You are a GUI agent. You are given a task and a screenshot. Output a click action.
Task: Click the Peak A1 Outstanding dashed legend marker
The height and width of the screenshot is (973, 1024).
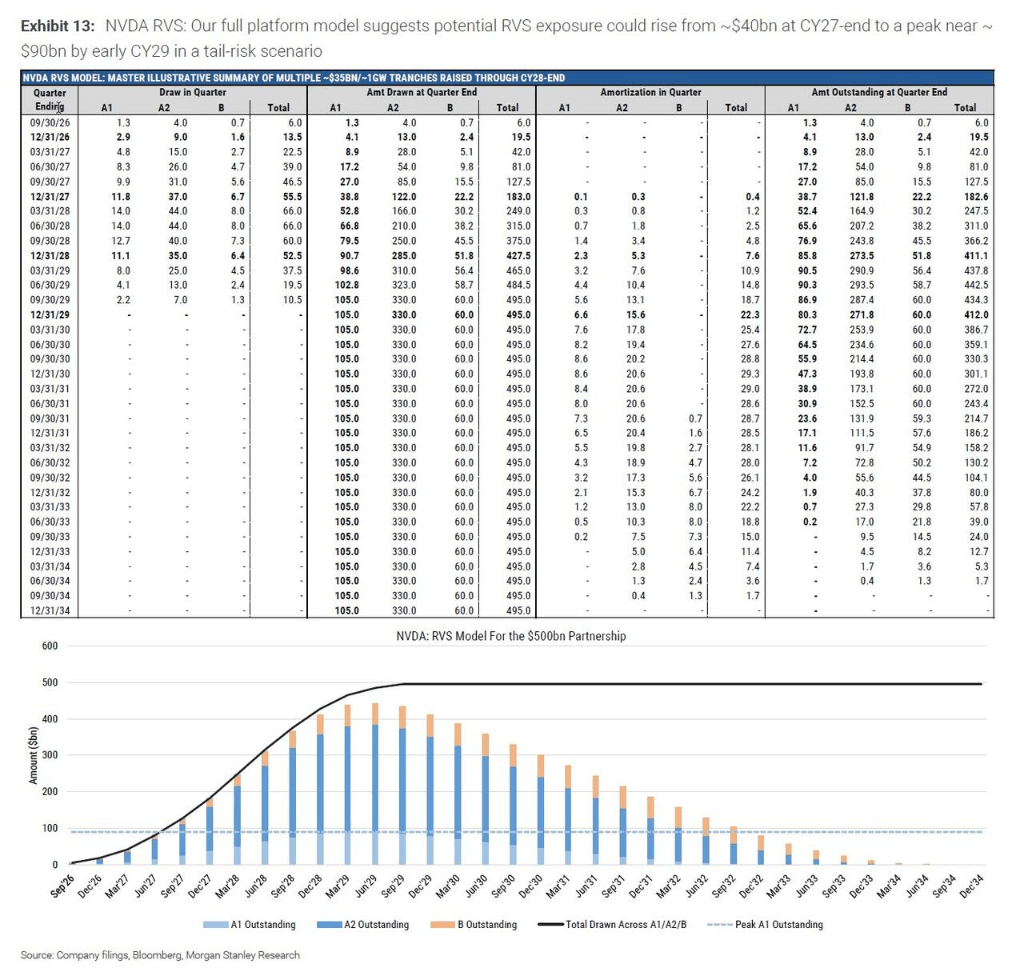[x=720, y=925]
